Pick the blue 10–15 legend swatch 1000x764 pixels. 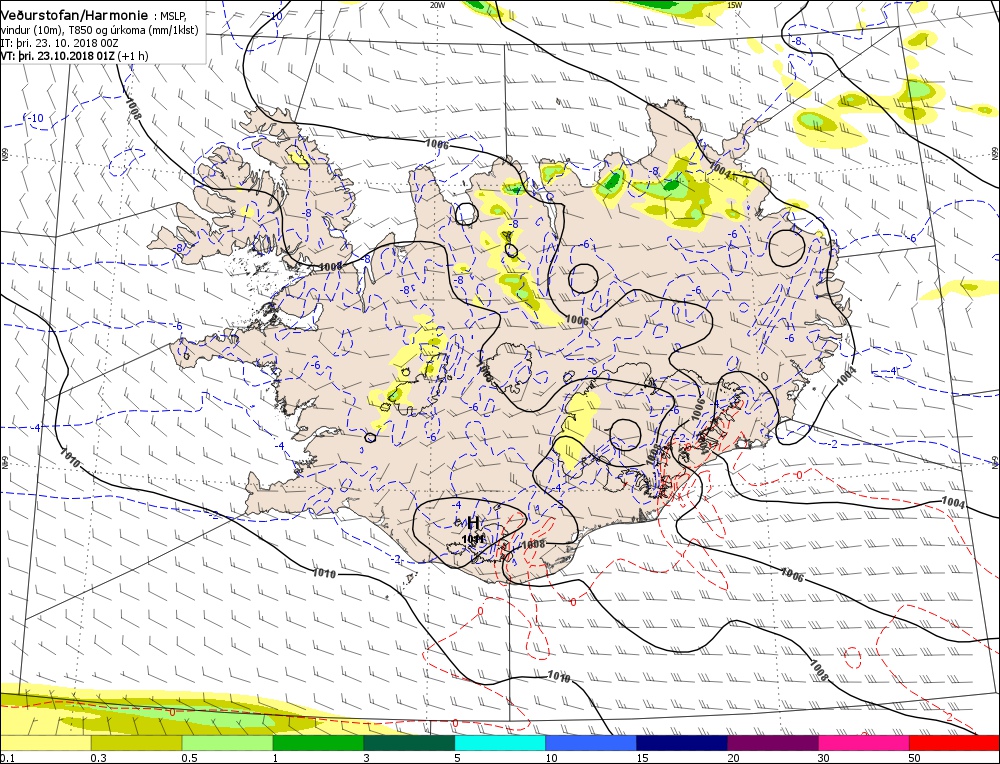point(591,743)
